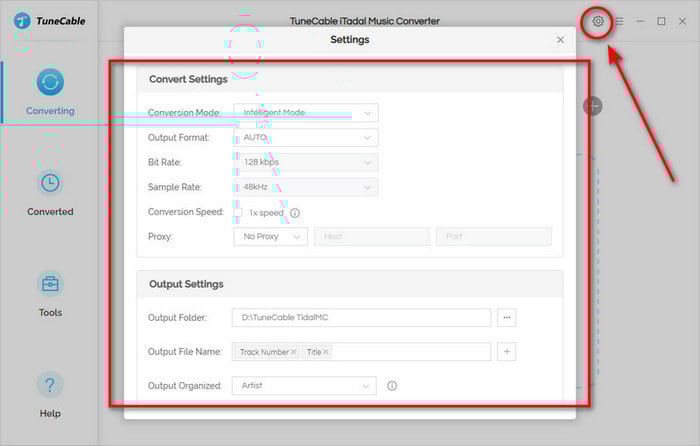Click the TuneCable logo icon
This screenshot has height=446, width=700.
click(22, 21)
